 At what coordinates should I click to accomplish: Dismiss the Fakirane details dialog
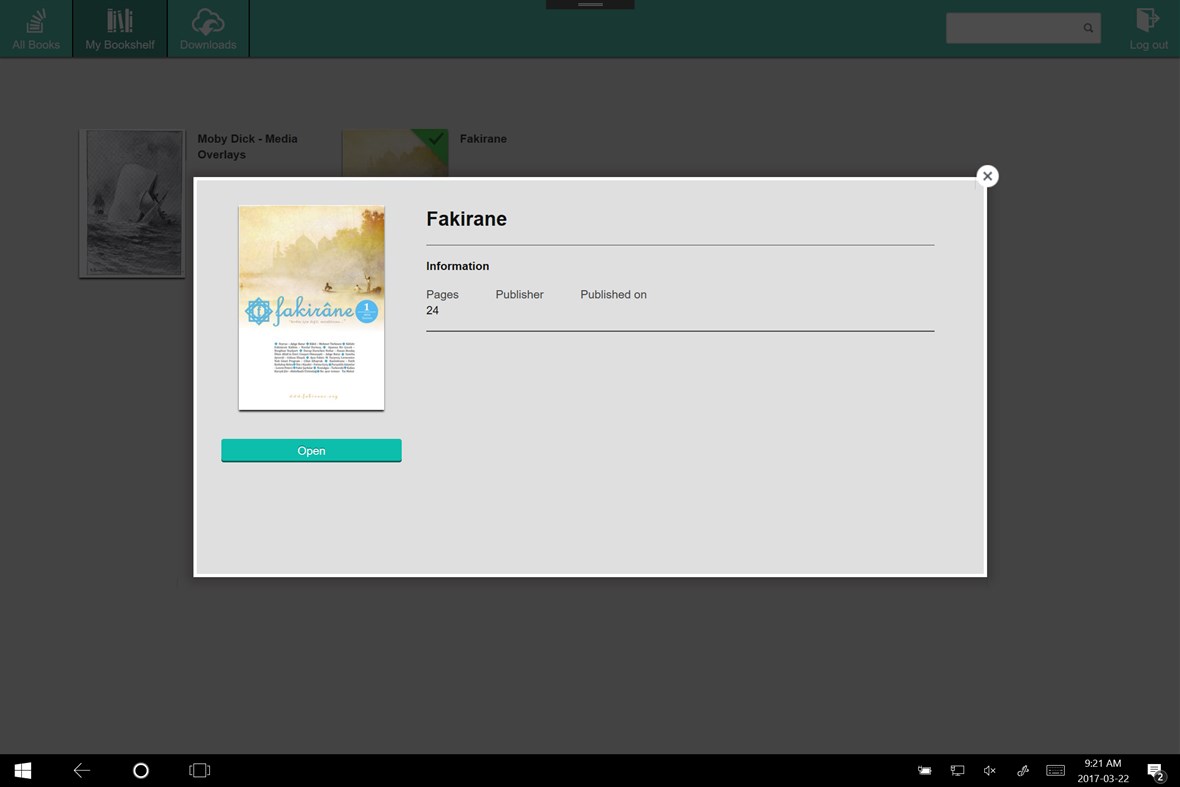click(x=987, y=175)
